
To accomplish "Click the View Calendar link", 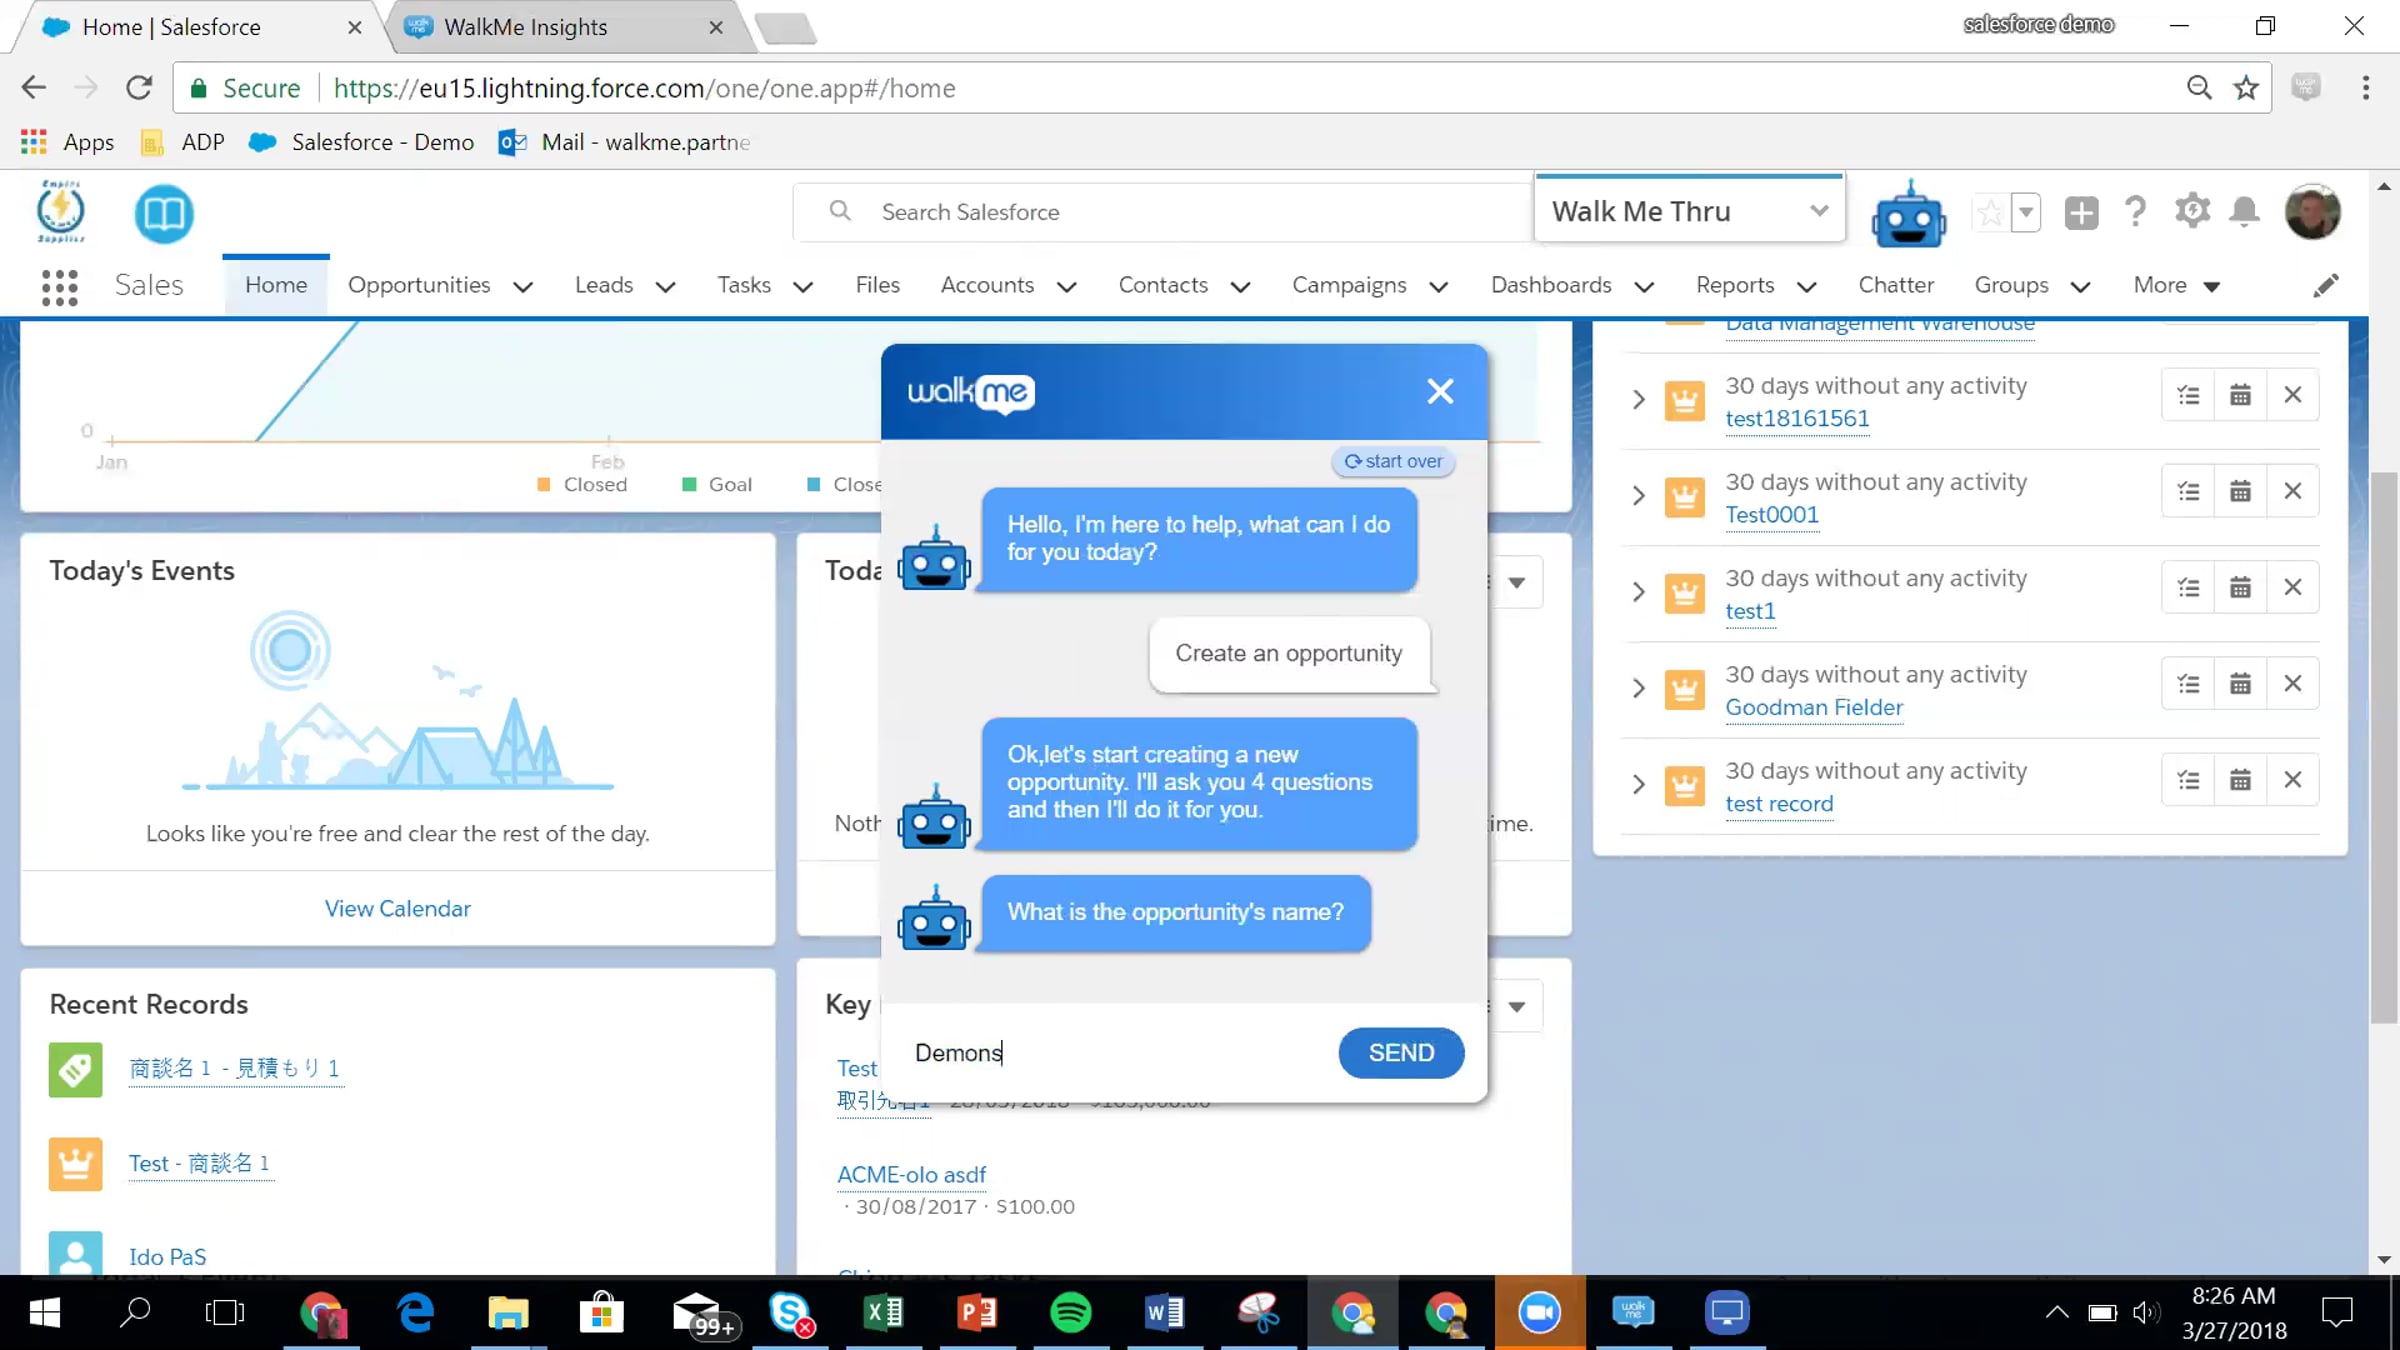I will (397, 908).
